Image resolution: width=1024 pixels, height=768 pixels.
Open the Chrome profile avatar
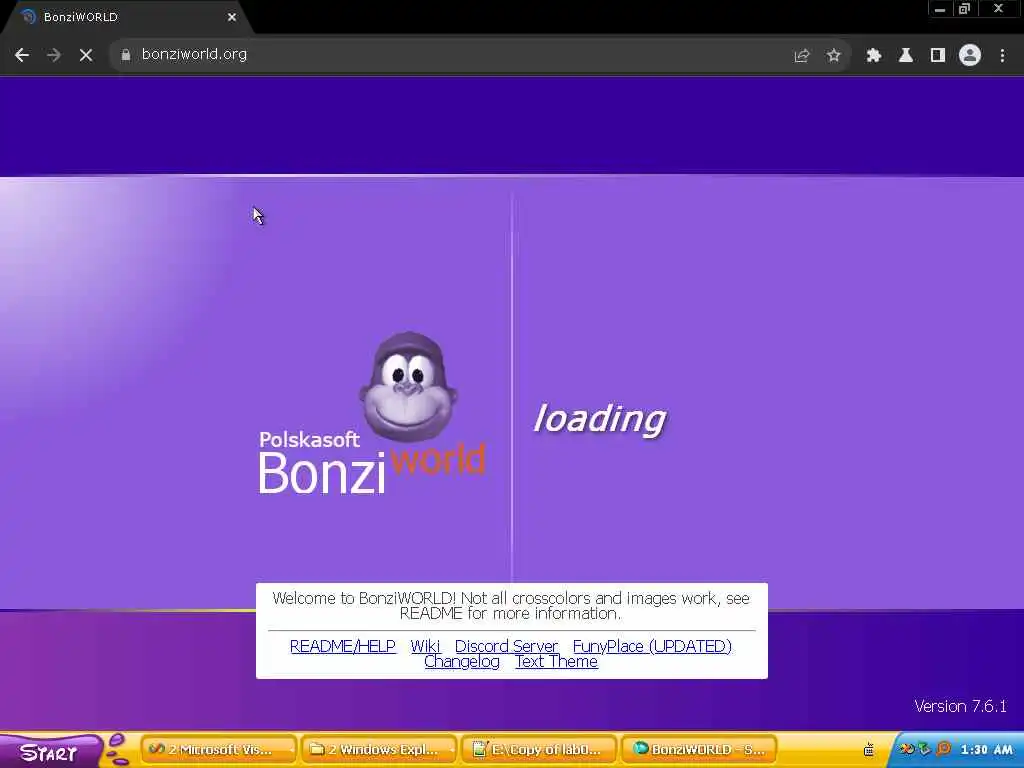pyautogui.click(x=970, y=56)
